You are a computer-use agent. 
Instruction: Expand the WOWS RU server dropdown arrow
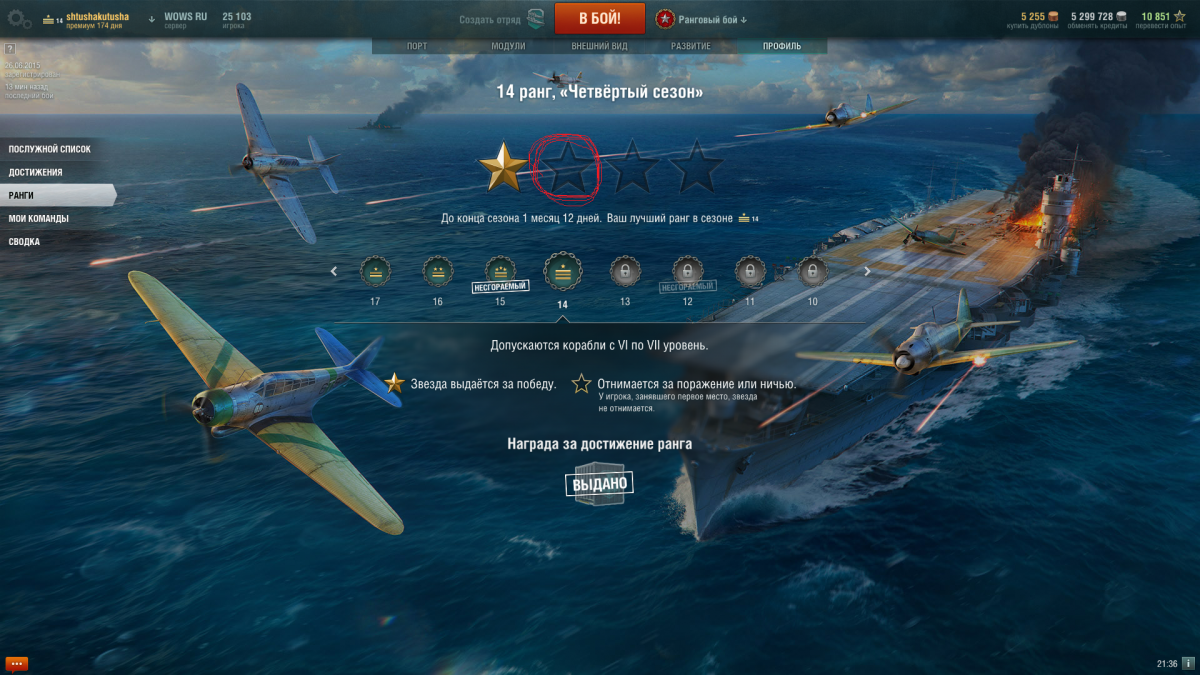[x=152, y=18]
